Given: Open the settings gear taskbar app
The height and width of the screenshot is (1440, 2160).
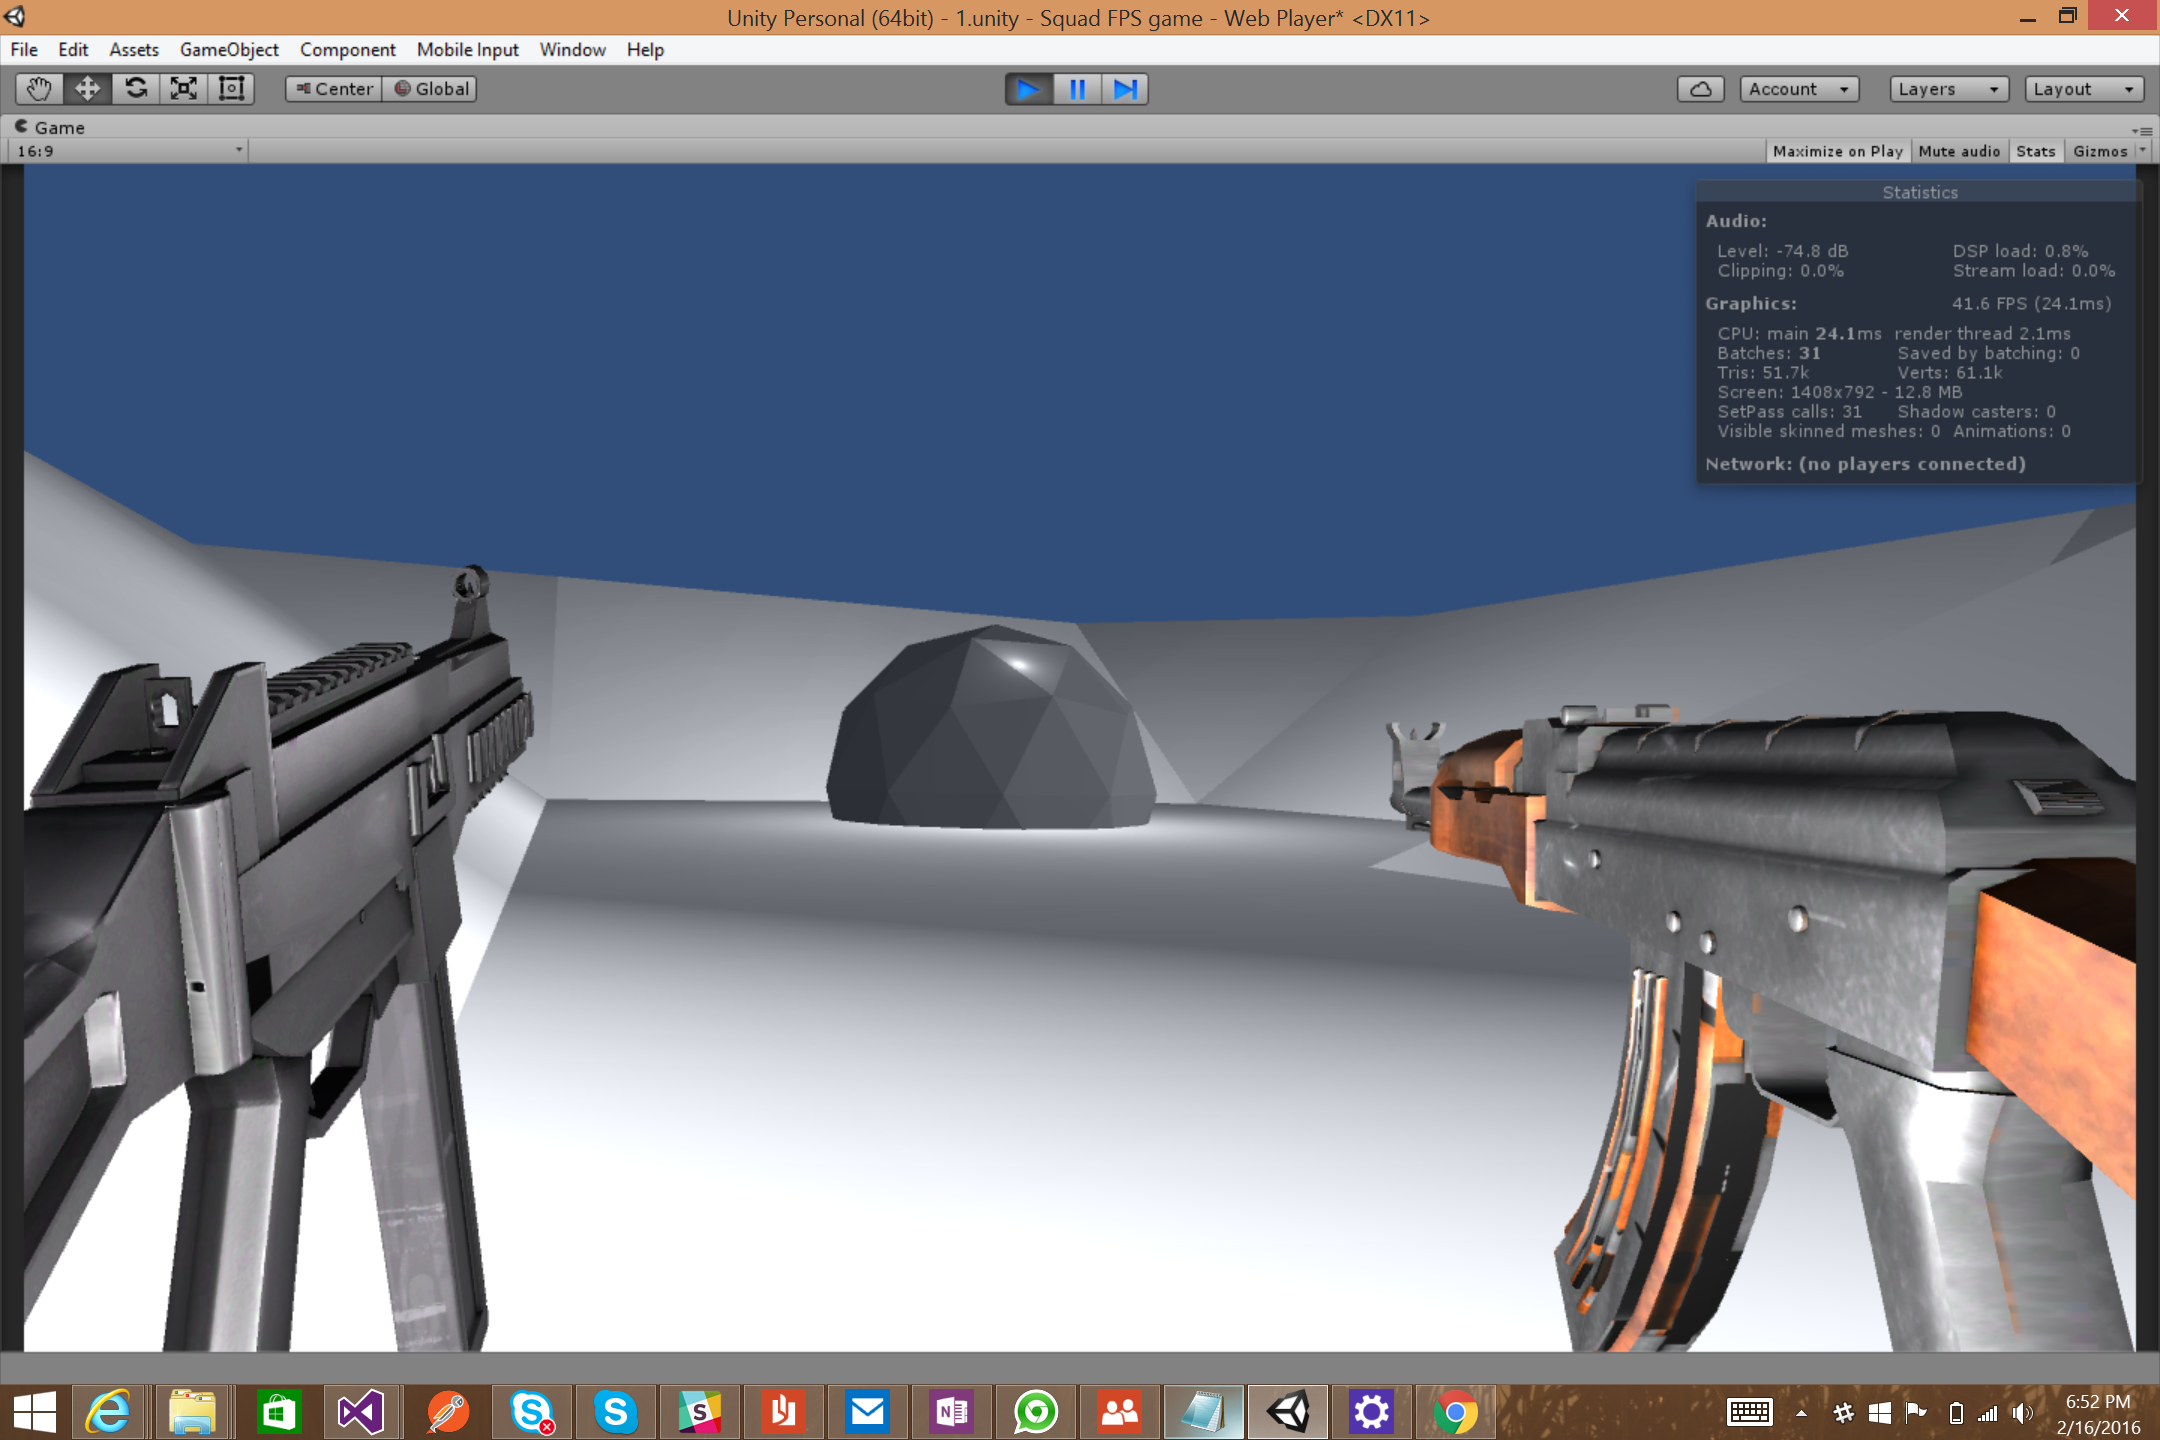Looking at the screenshot, I should (1371, 1412).
